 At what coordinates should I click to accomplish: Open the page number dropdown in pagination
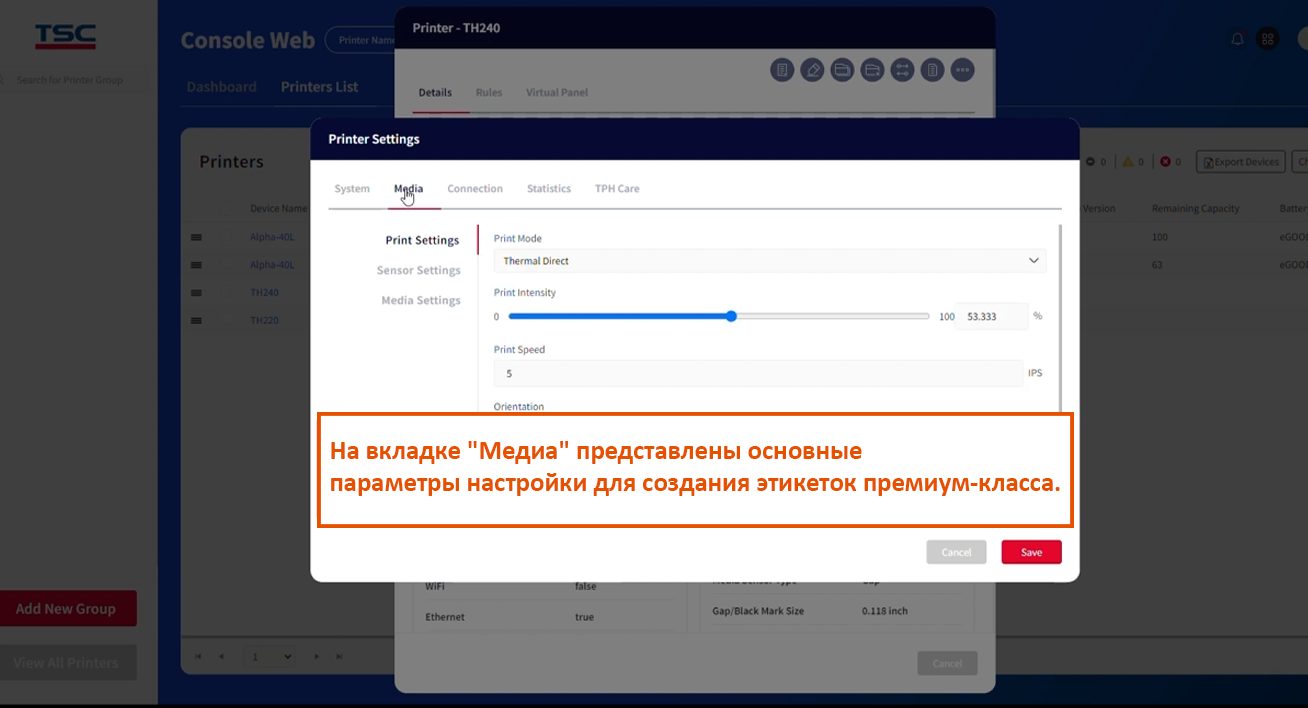[271, 657]
